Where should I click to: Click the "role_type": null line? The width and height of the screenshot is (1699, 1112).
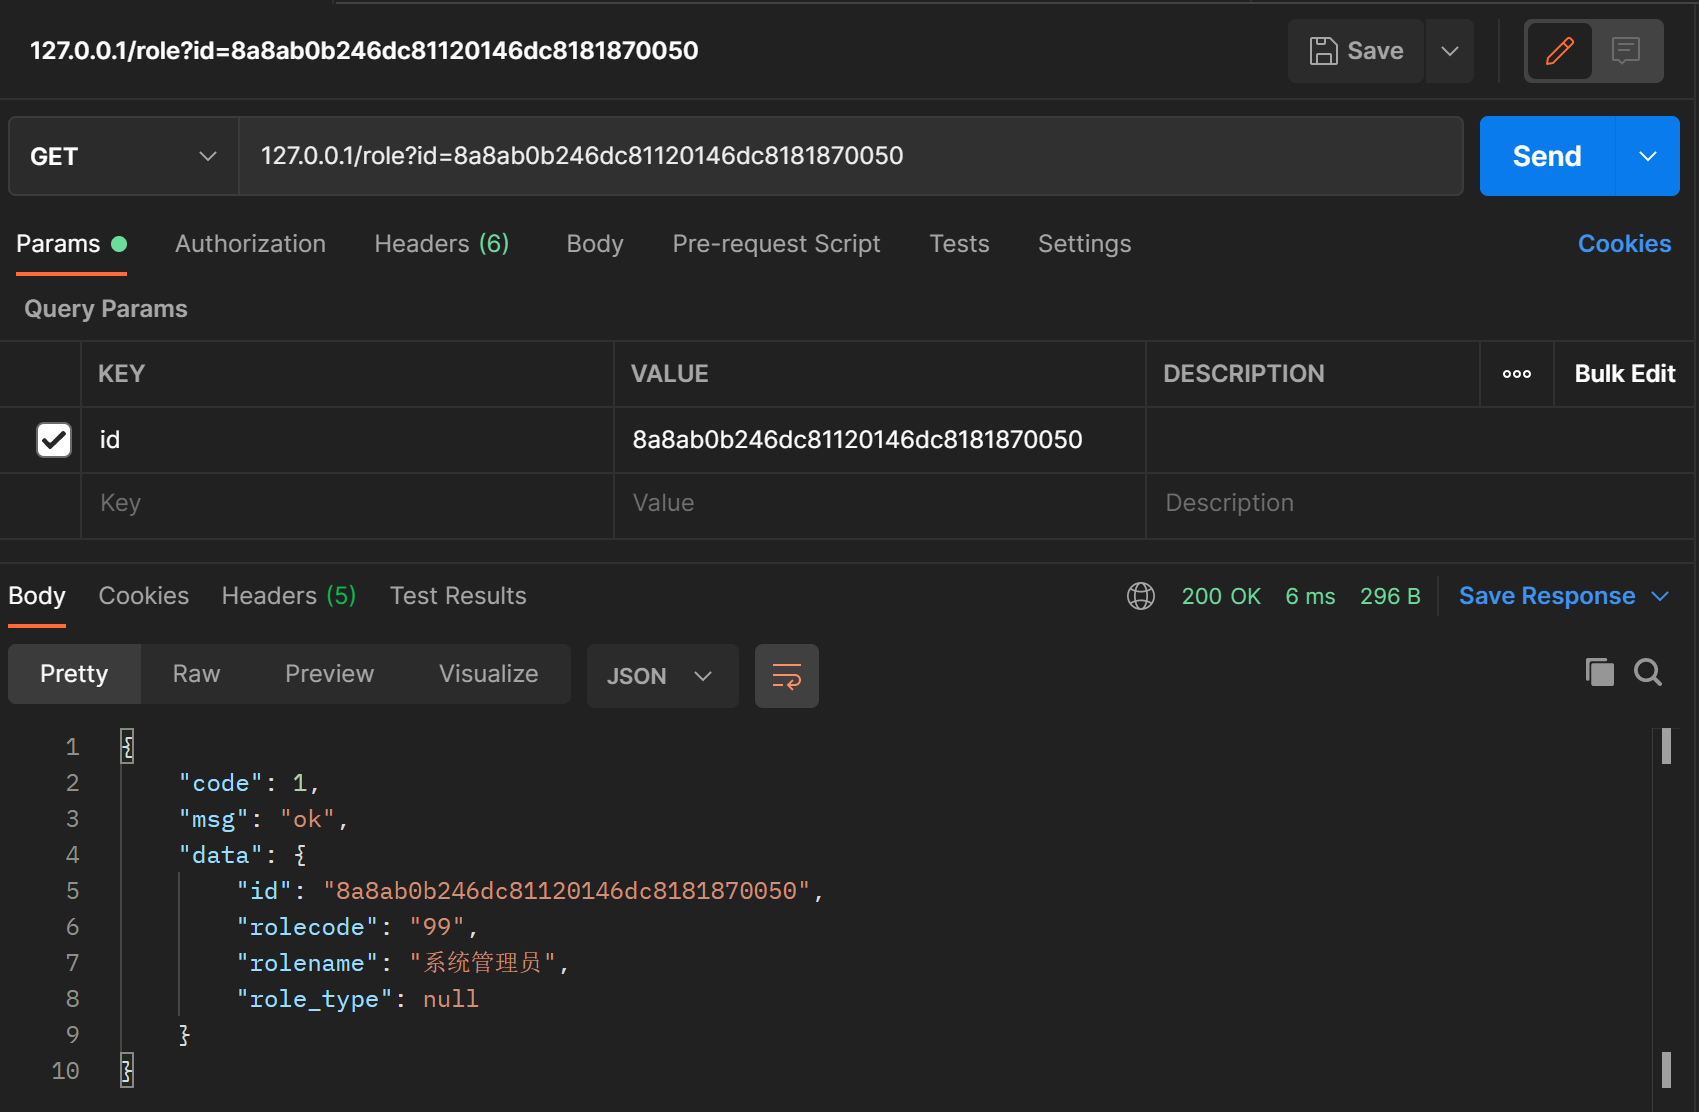click(x=357, y=999)
